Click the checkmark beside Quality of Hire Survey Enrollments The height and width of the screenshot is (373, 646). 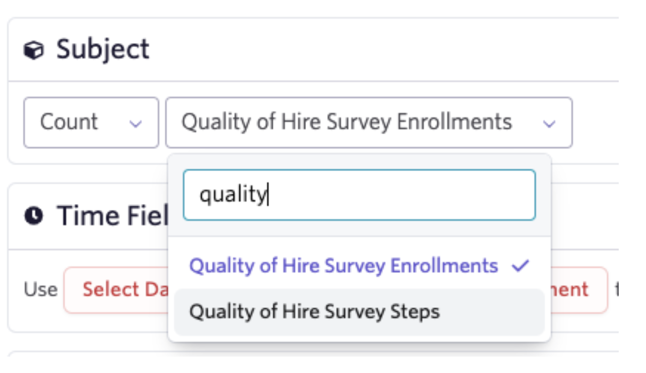point(520,266)
